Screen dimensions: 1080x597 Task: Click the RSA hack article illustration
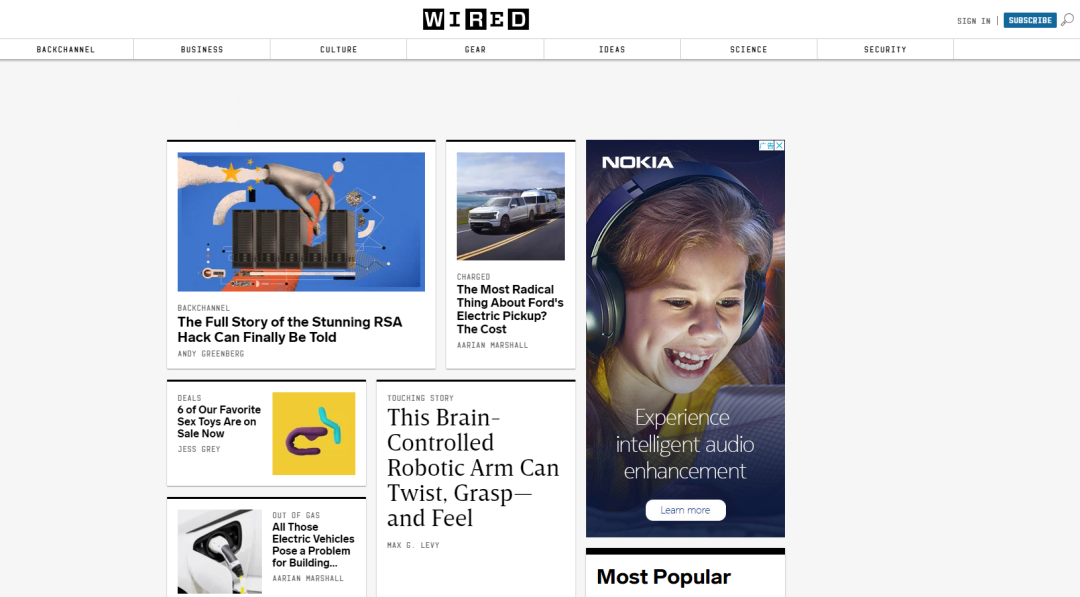coord(301,222)
